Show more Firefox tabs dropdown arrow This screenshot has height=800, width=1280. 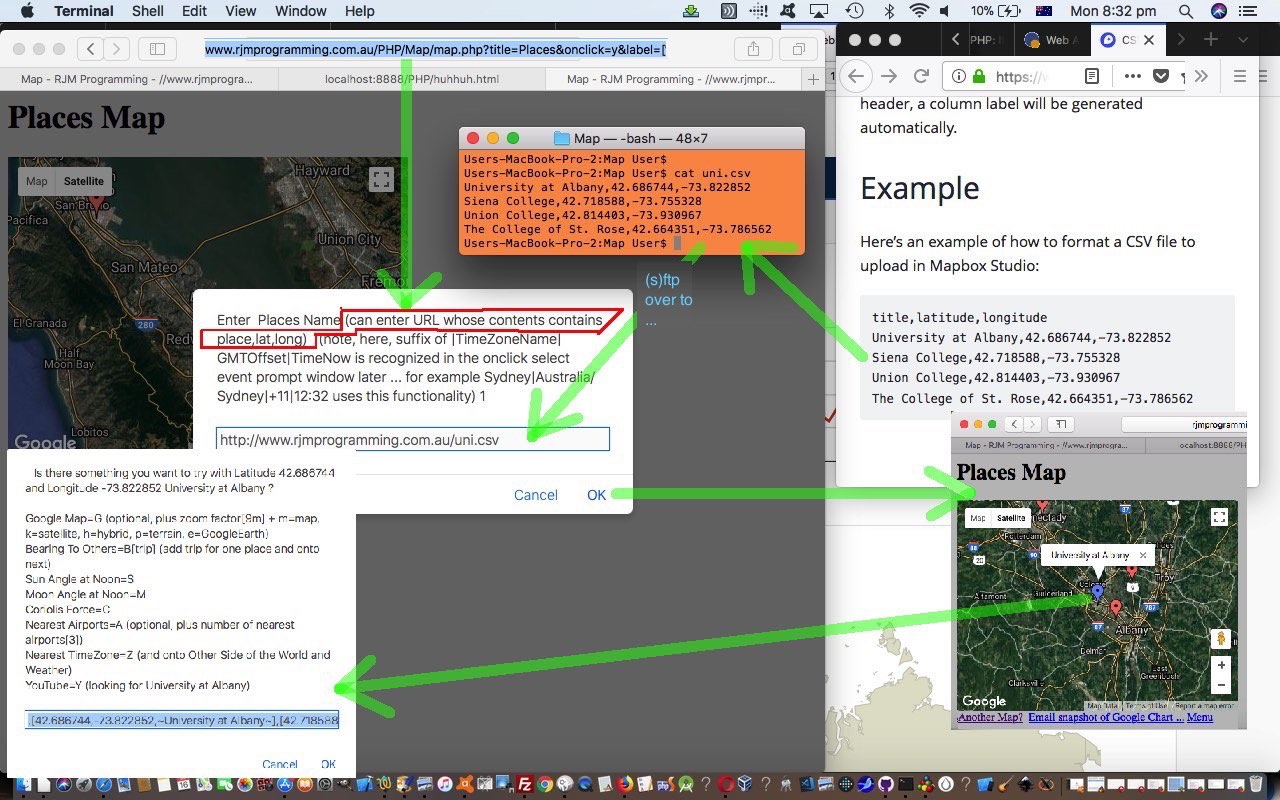[1242, 40]
